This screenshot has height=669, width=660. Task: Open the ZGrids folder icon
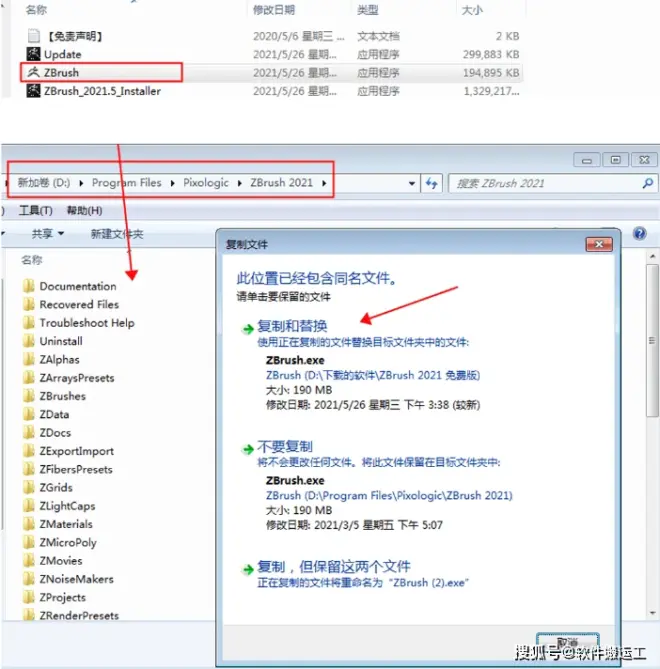click(x=29, y=487)
